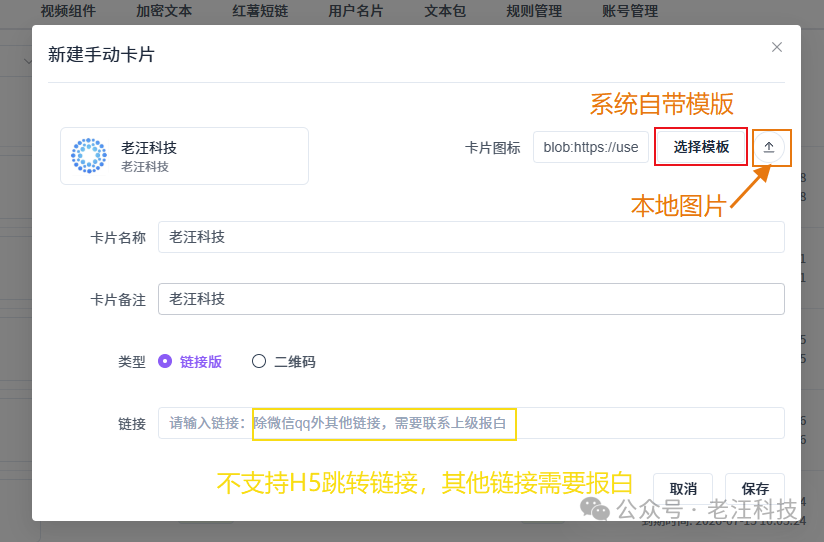Click the 取消 button

(x=683, y=488)
